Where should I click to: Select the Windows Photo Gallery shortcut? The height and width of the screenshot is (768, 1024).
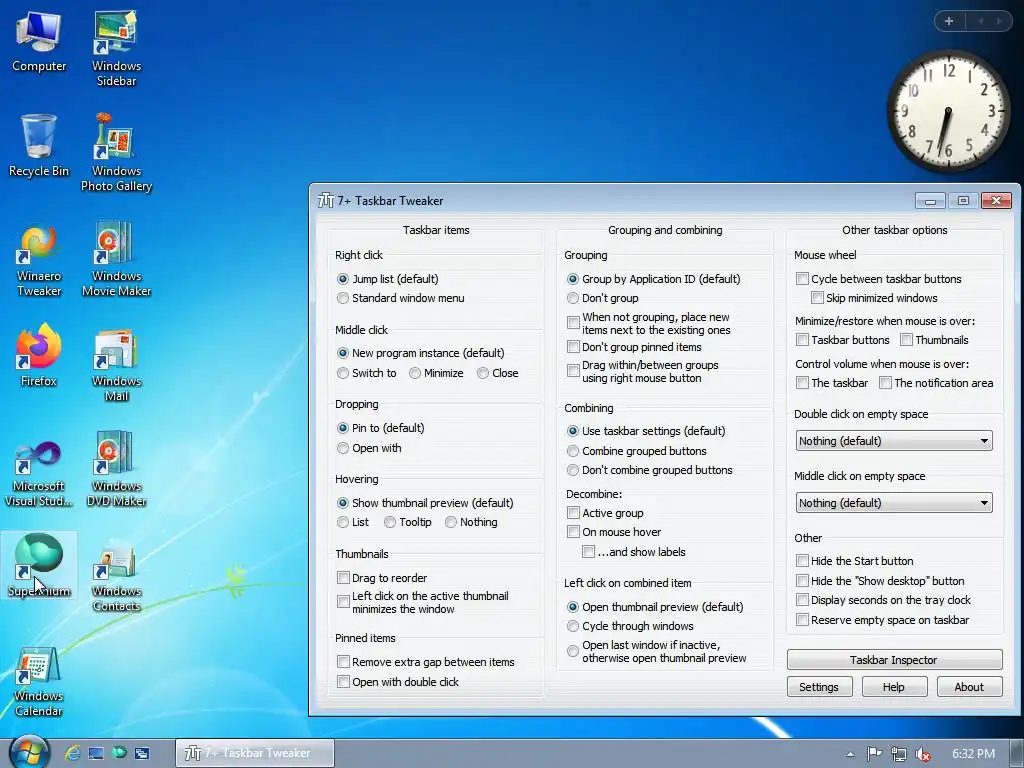point(116,153)
